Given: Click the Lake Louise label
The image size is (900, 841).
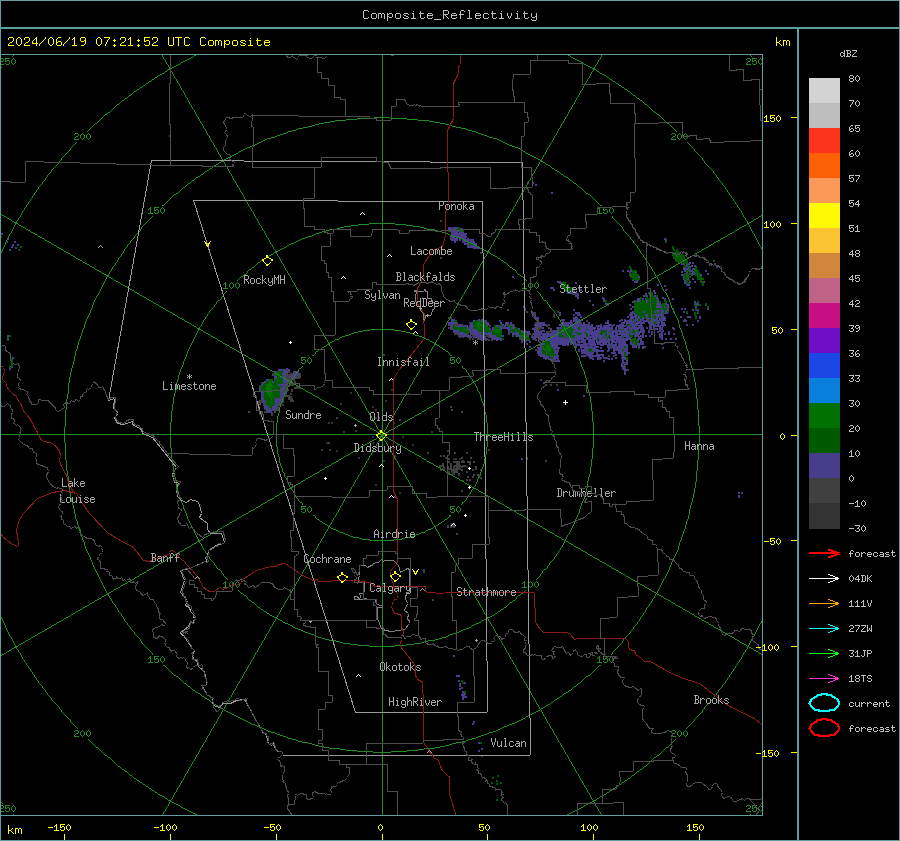Looking at the screenshot, I should pos(77,491).
